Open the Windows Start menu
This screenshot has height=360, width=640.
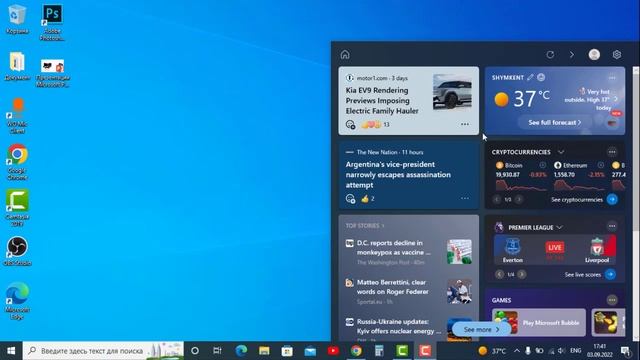(x=11, y=351)
